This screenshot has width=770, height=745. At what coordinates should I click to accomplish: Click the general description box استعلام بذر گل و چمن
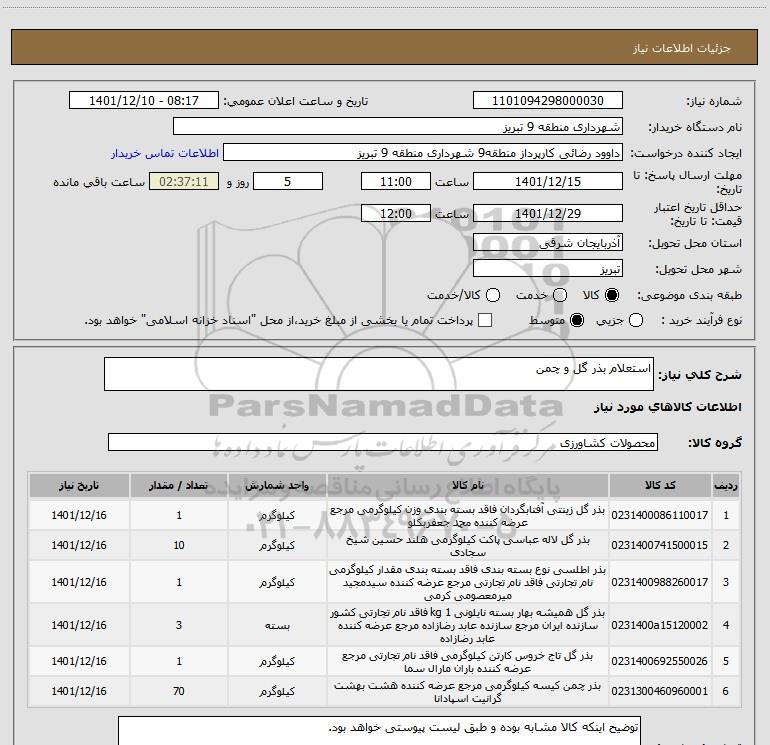[379, 374]
